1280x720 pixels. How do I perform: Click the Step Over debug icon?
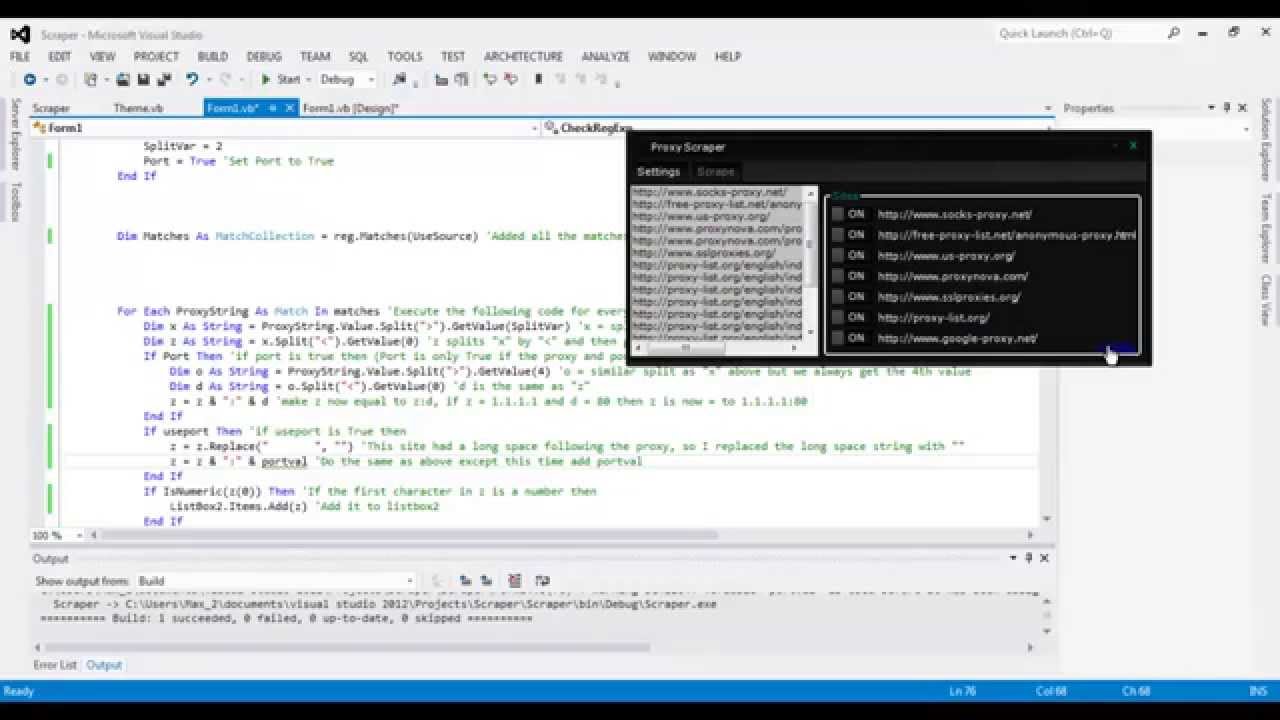pos(511,79)
